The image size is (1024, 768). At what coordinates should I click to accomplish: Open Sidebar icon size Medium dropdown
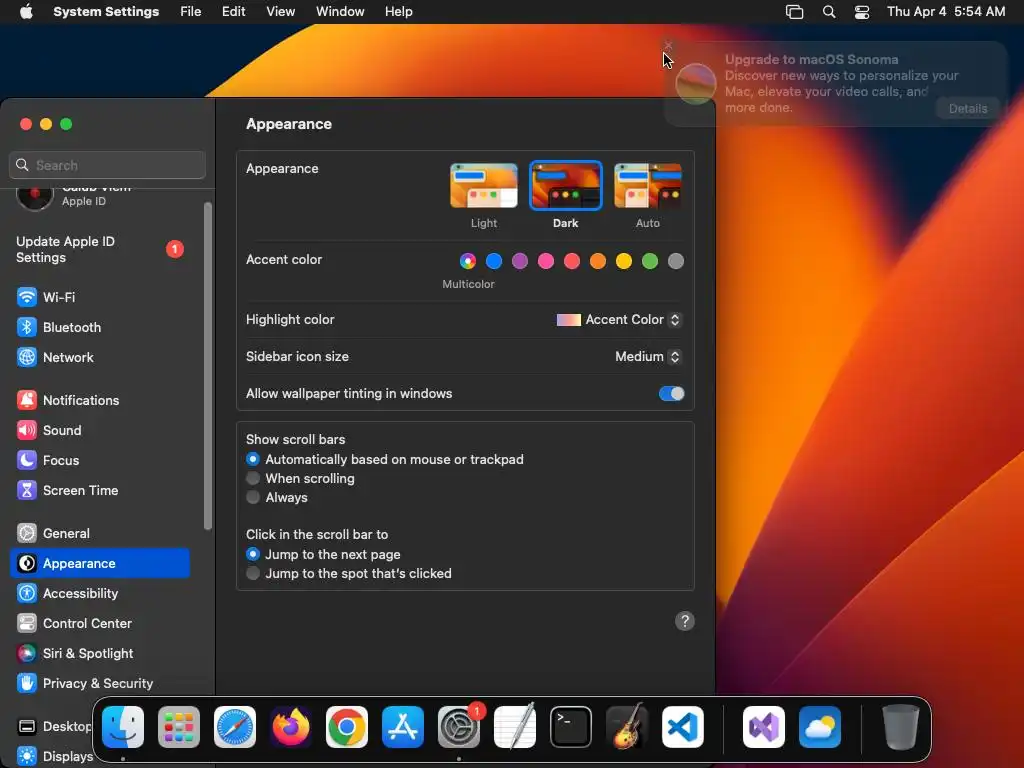click(648, 357)
